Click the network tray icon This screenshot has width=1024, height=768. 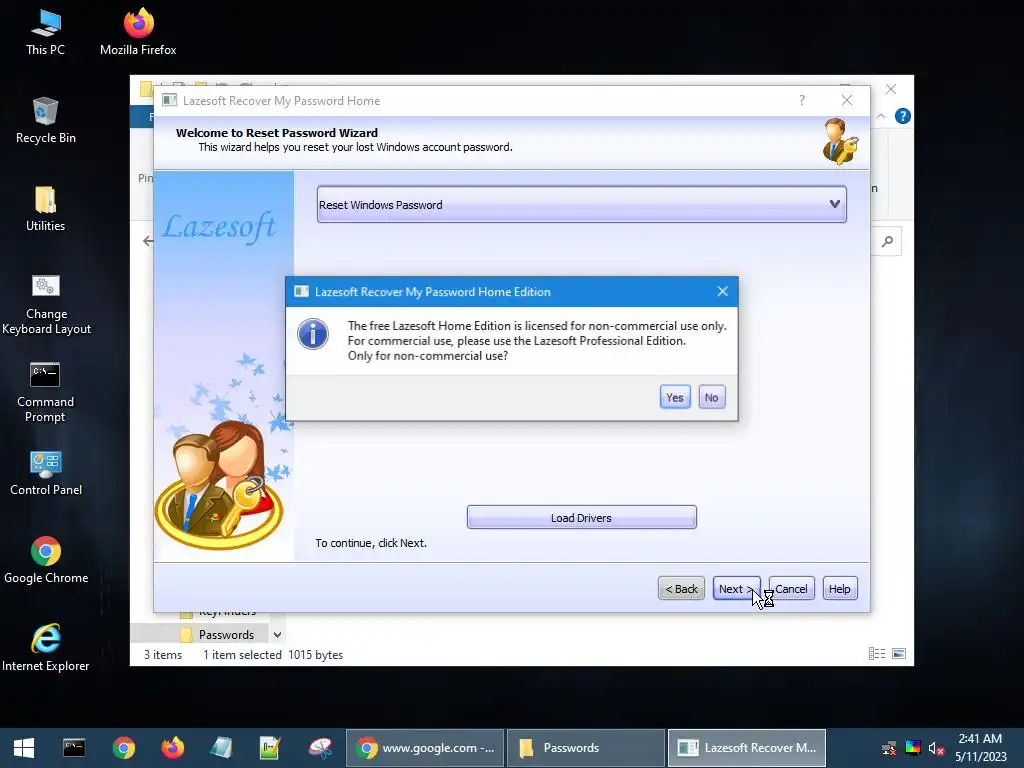click(889, 748)
